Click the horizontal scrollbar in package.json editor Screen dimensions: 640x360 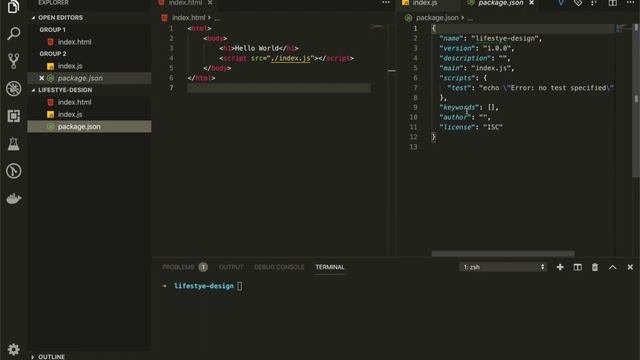pyautogui.click(x=503, y=253)
